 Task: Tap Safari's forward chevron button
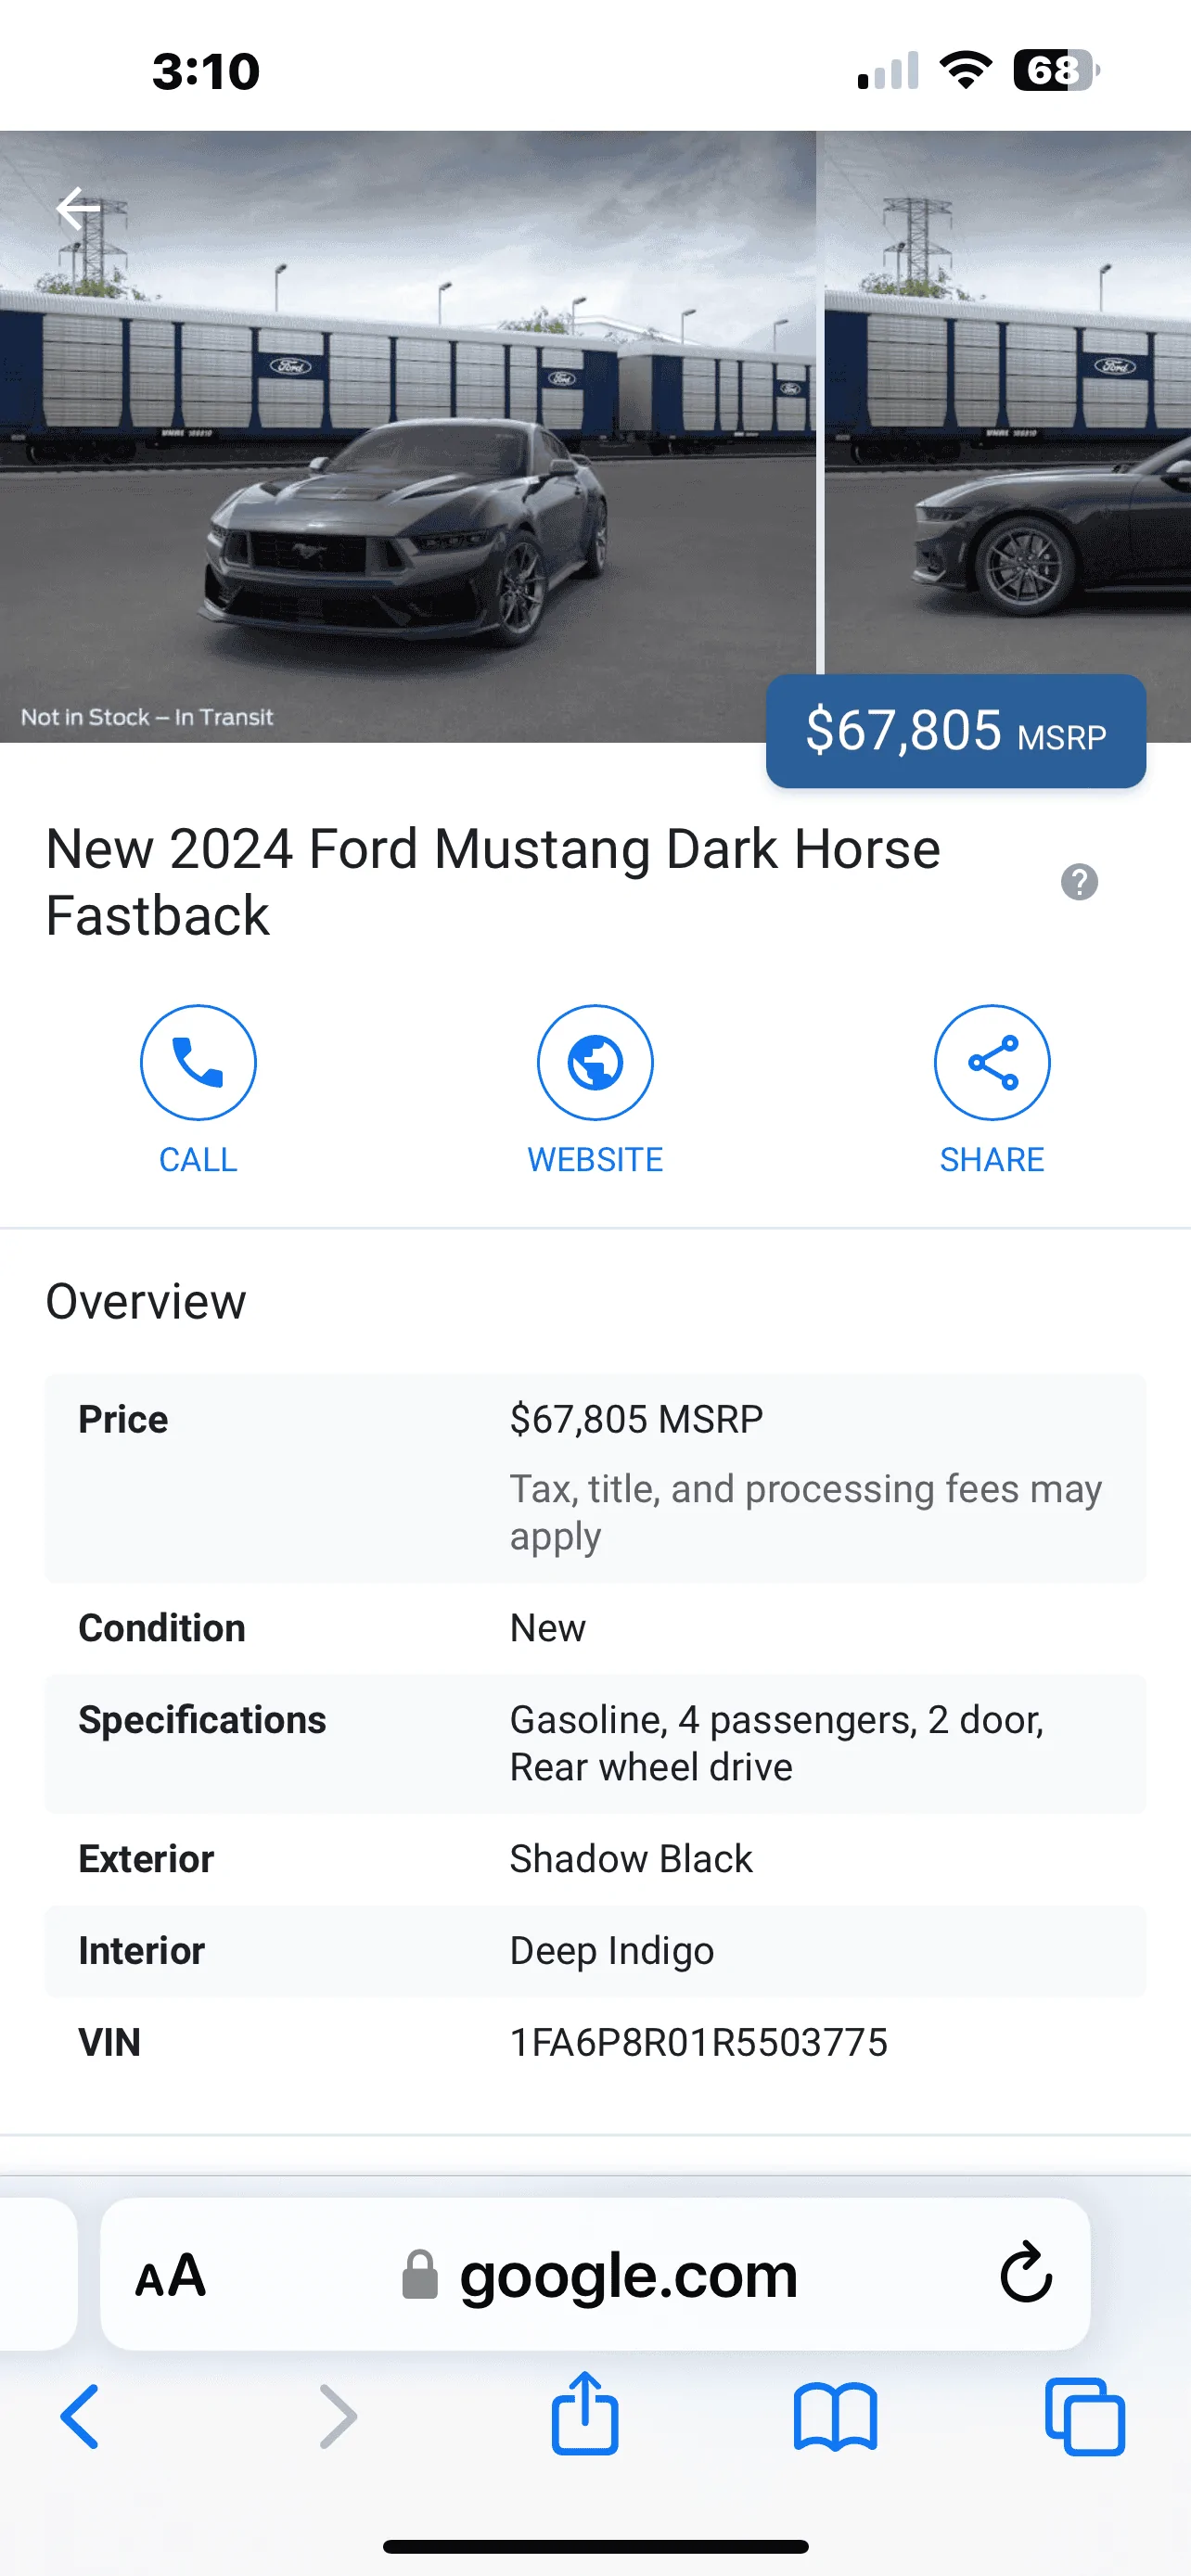point(338,2416)
